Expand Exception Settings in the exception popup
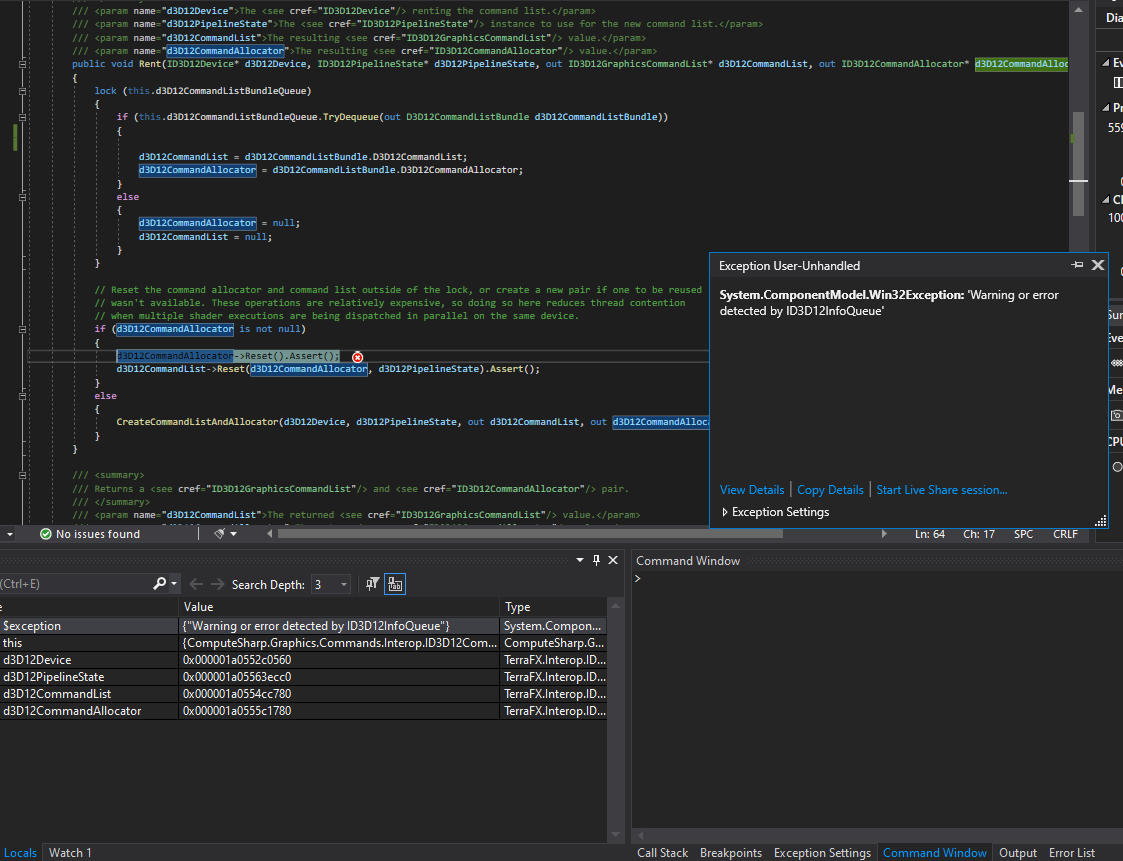Image resolution: width=1123 pixels, height=861 pixels. click(775, 511)
